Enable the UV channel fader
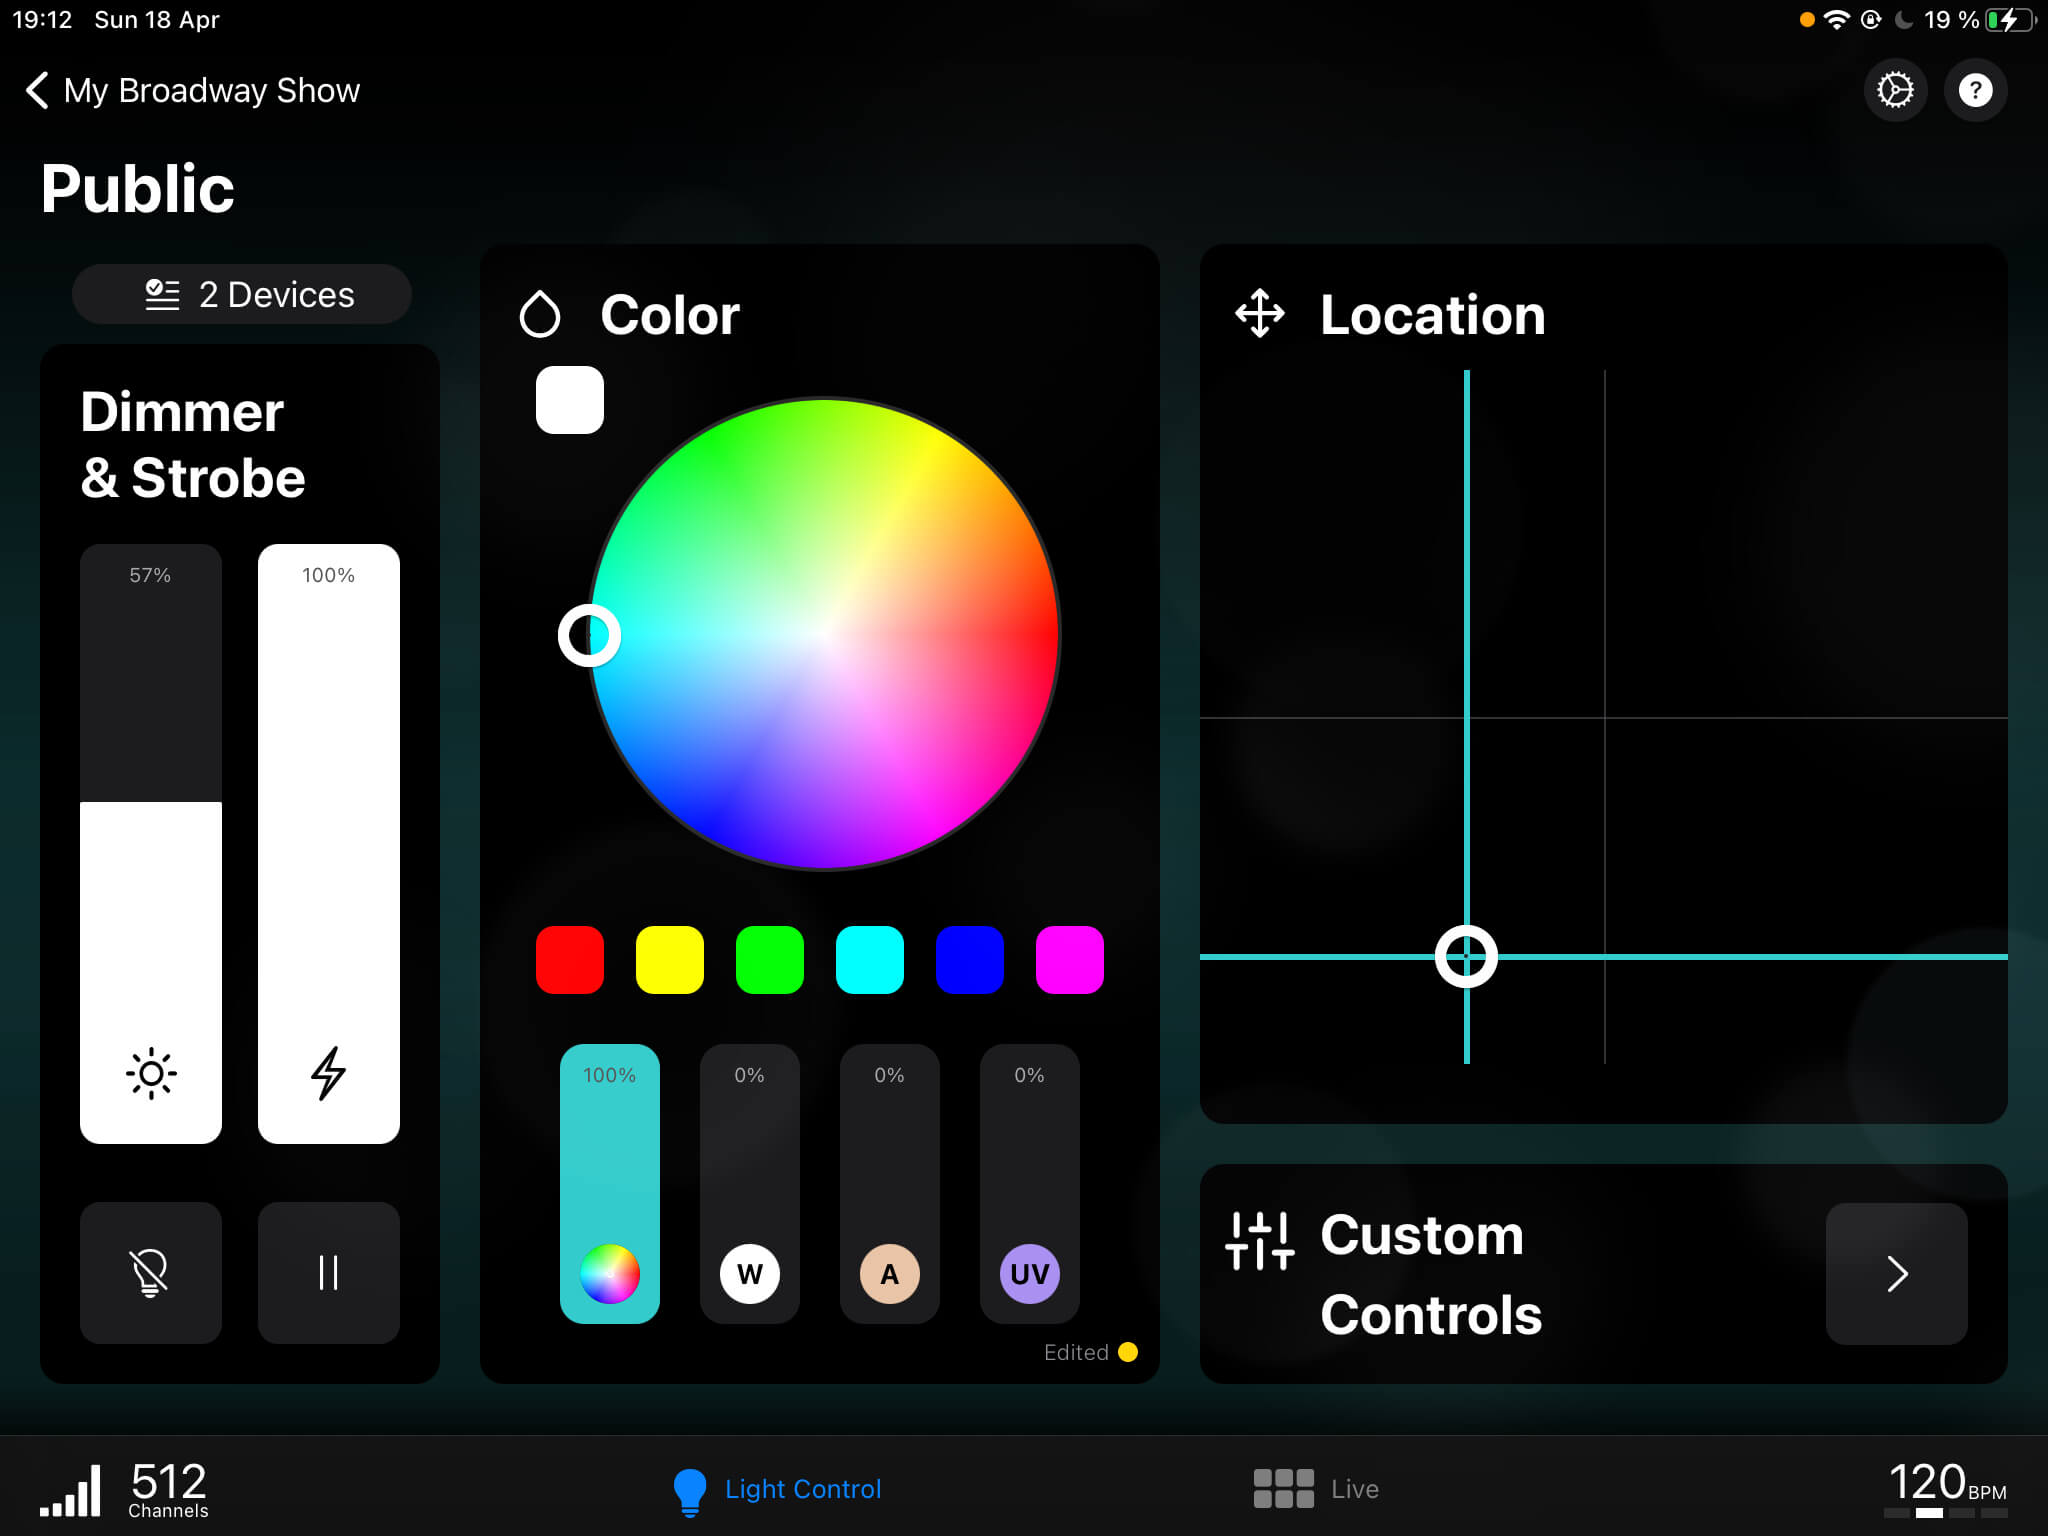Screen dimensions: 2048x1536 (x=1028, y=1273)
